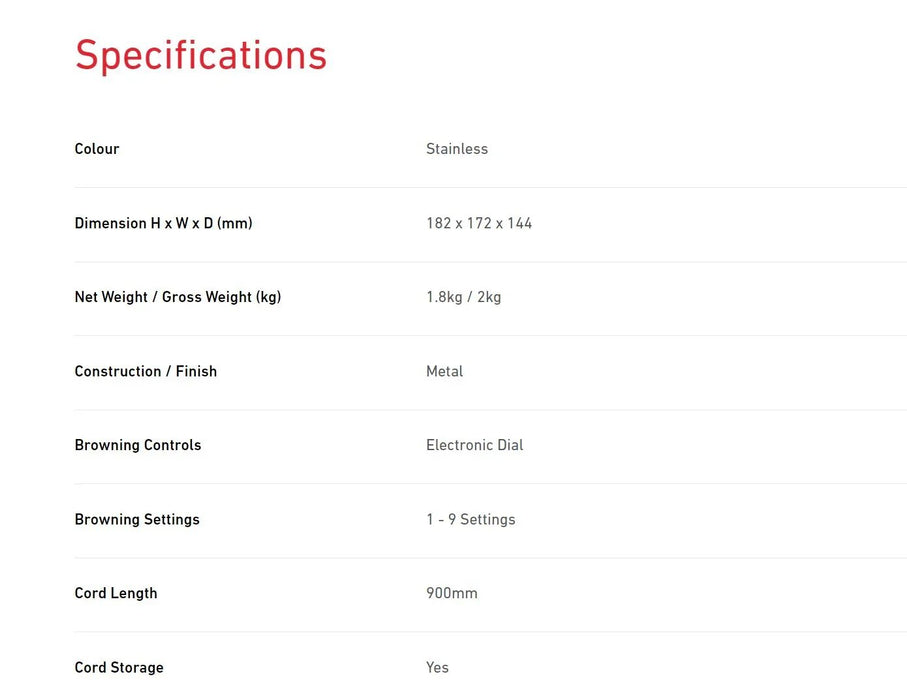Click the Electronic Dial value

(474, 445)
